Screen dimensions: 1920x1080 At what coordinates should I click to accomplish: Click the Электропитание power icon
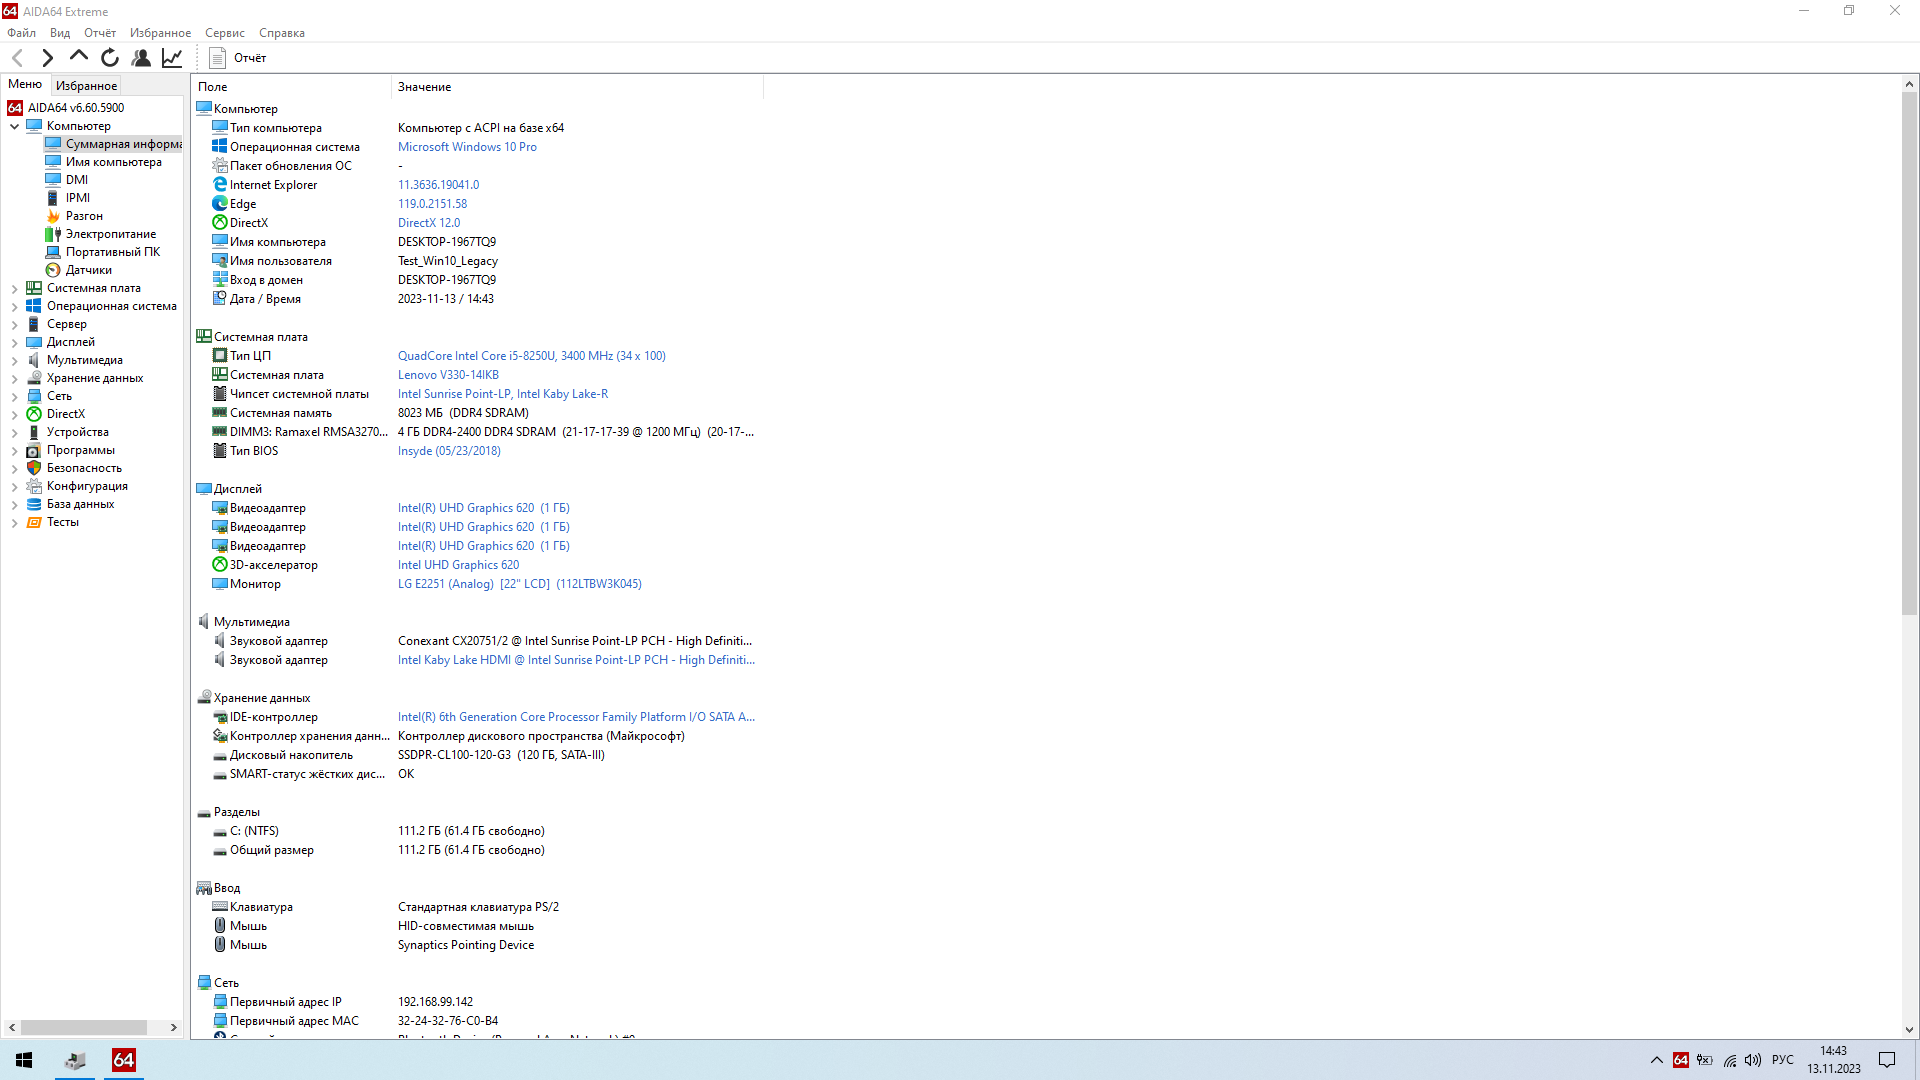[53, 234]
